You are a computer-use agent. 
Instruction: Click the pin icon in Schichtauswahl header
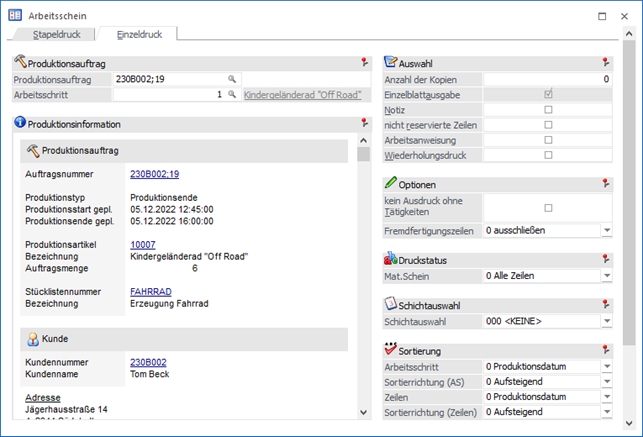(606, 305)
